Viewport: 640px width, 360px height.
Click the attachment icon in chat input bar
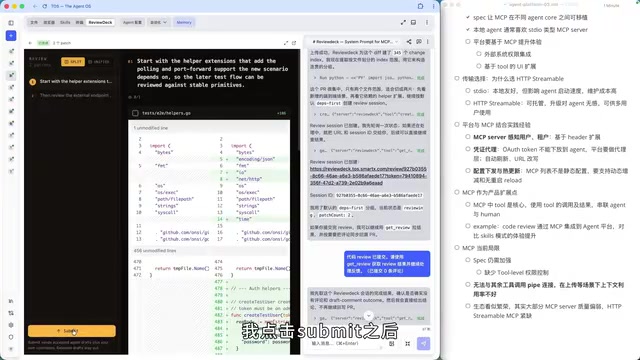pyautogui.click(x=391, y=344)
